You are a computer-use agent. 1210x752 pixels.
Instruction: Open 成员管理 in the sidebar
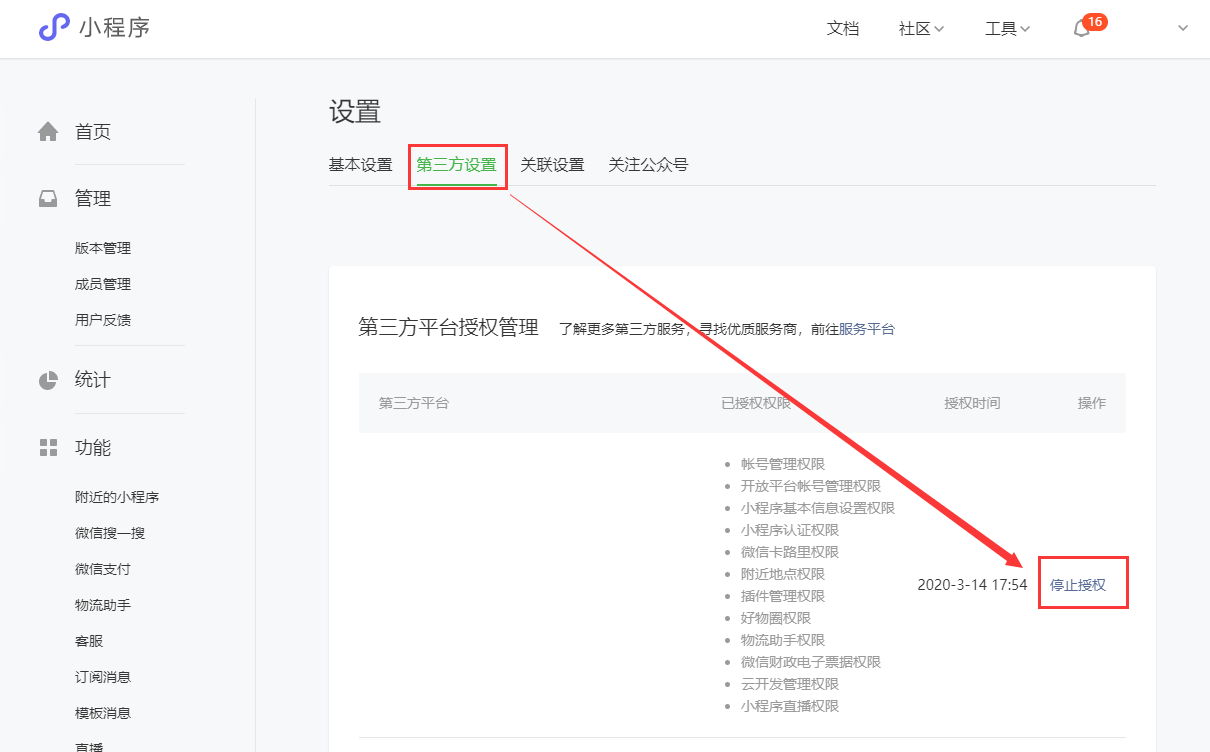click(103, 284)
